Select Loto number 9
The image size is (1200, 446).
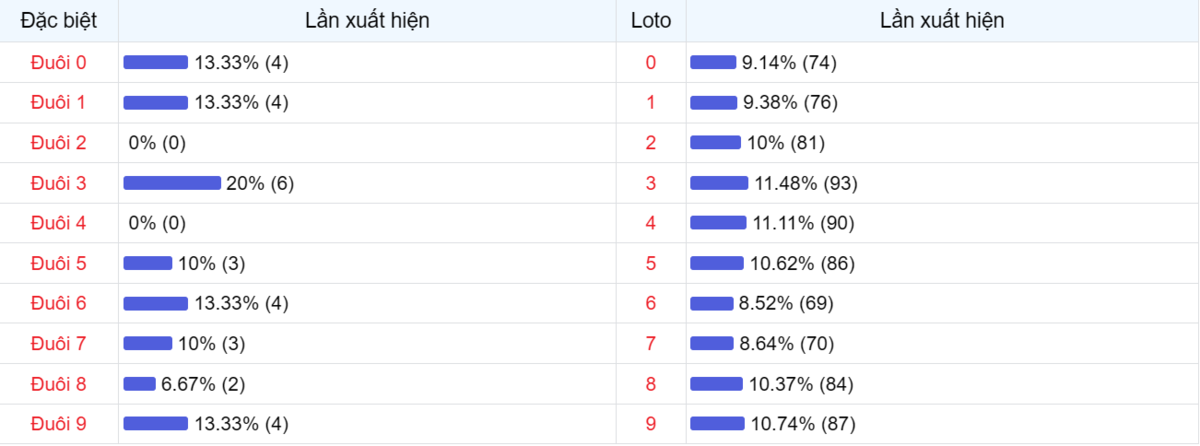(x=651, y=424)
